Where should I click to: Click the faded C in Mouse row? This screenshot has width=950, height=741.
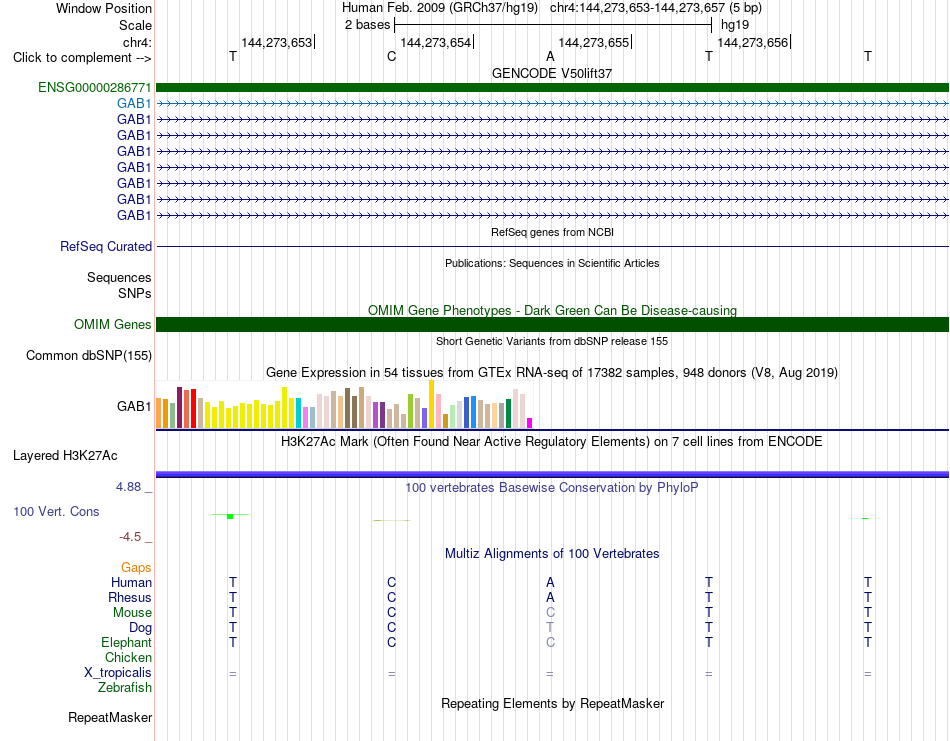coord(550,613)
